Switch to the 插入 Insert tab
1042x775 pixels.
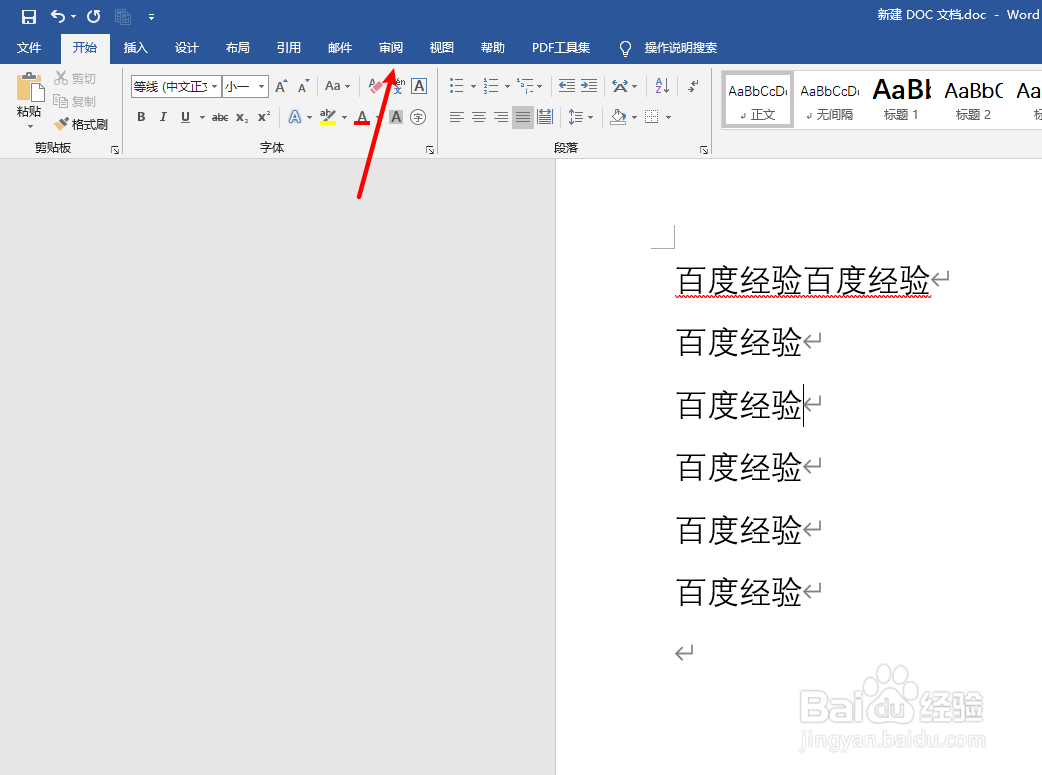point(136,48)
